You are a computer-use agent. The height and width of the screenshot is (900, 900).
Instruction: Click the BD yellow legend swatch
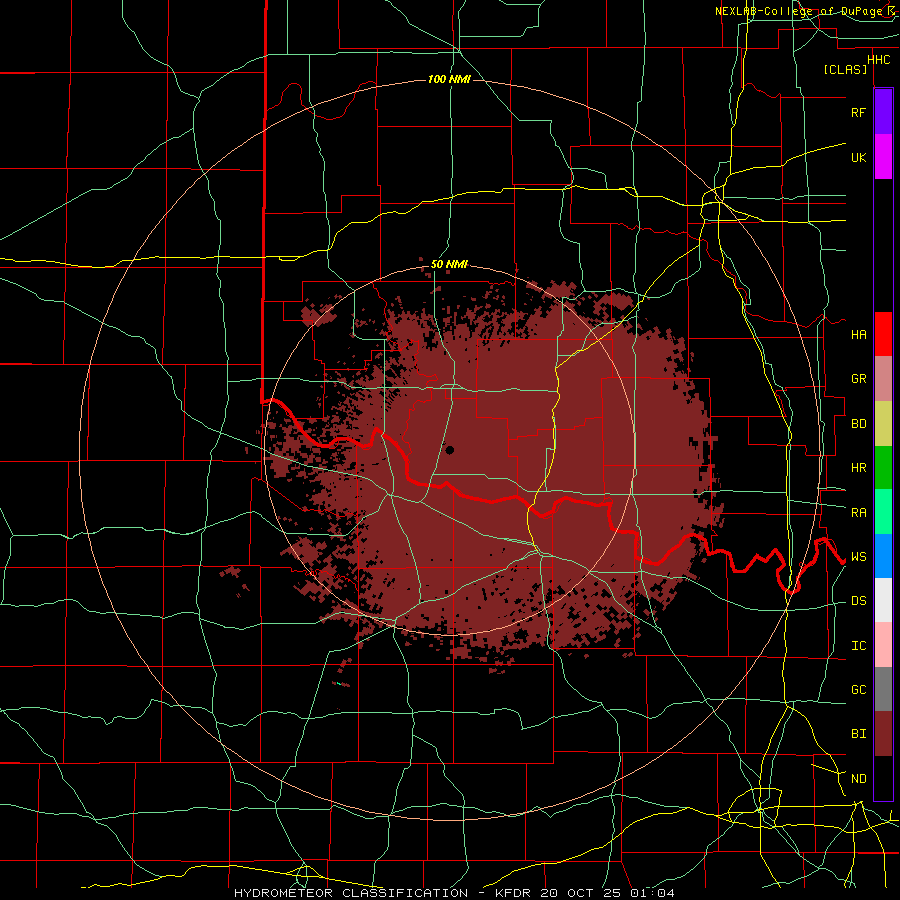point(883,424)
